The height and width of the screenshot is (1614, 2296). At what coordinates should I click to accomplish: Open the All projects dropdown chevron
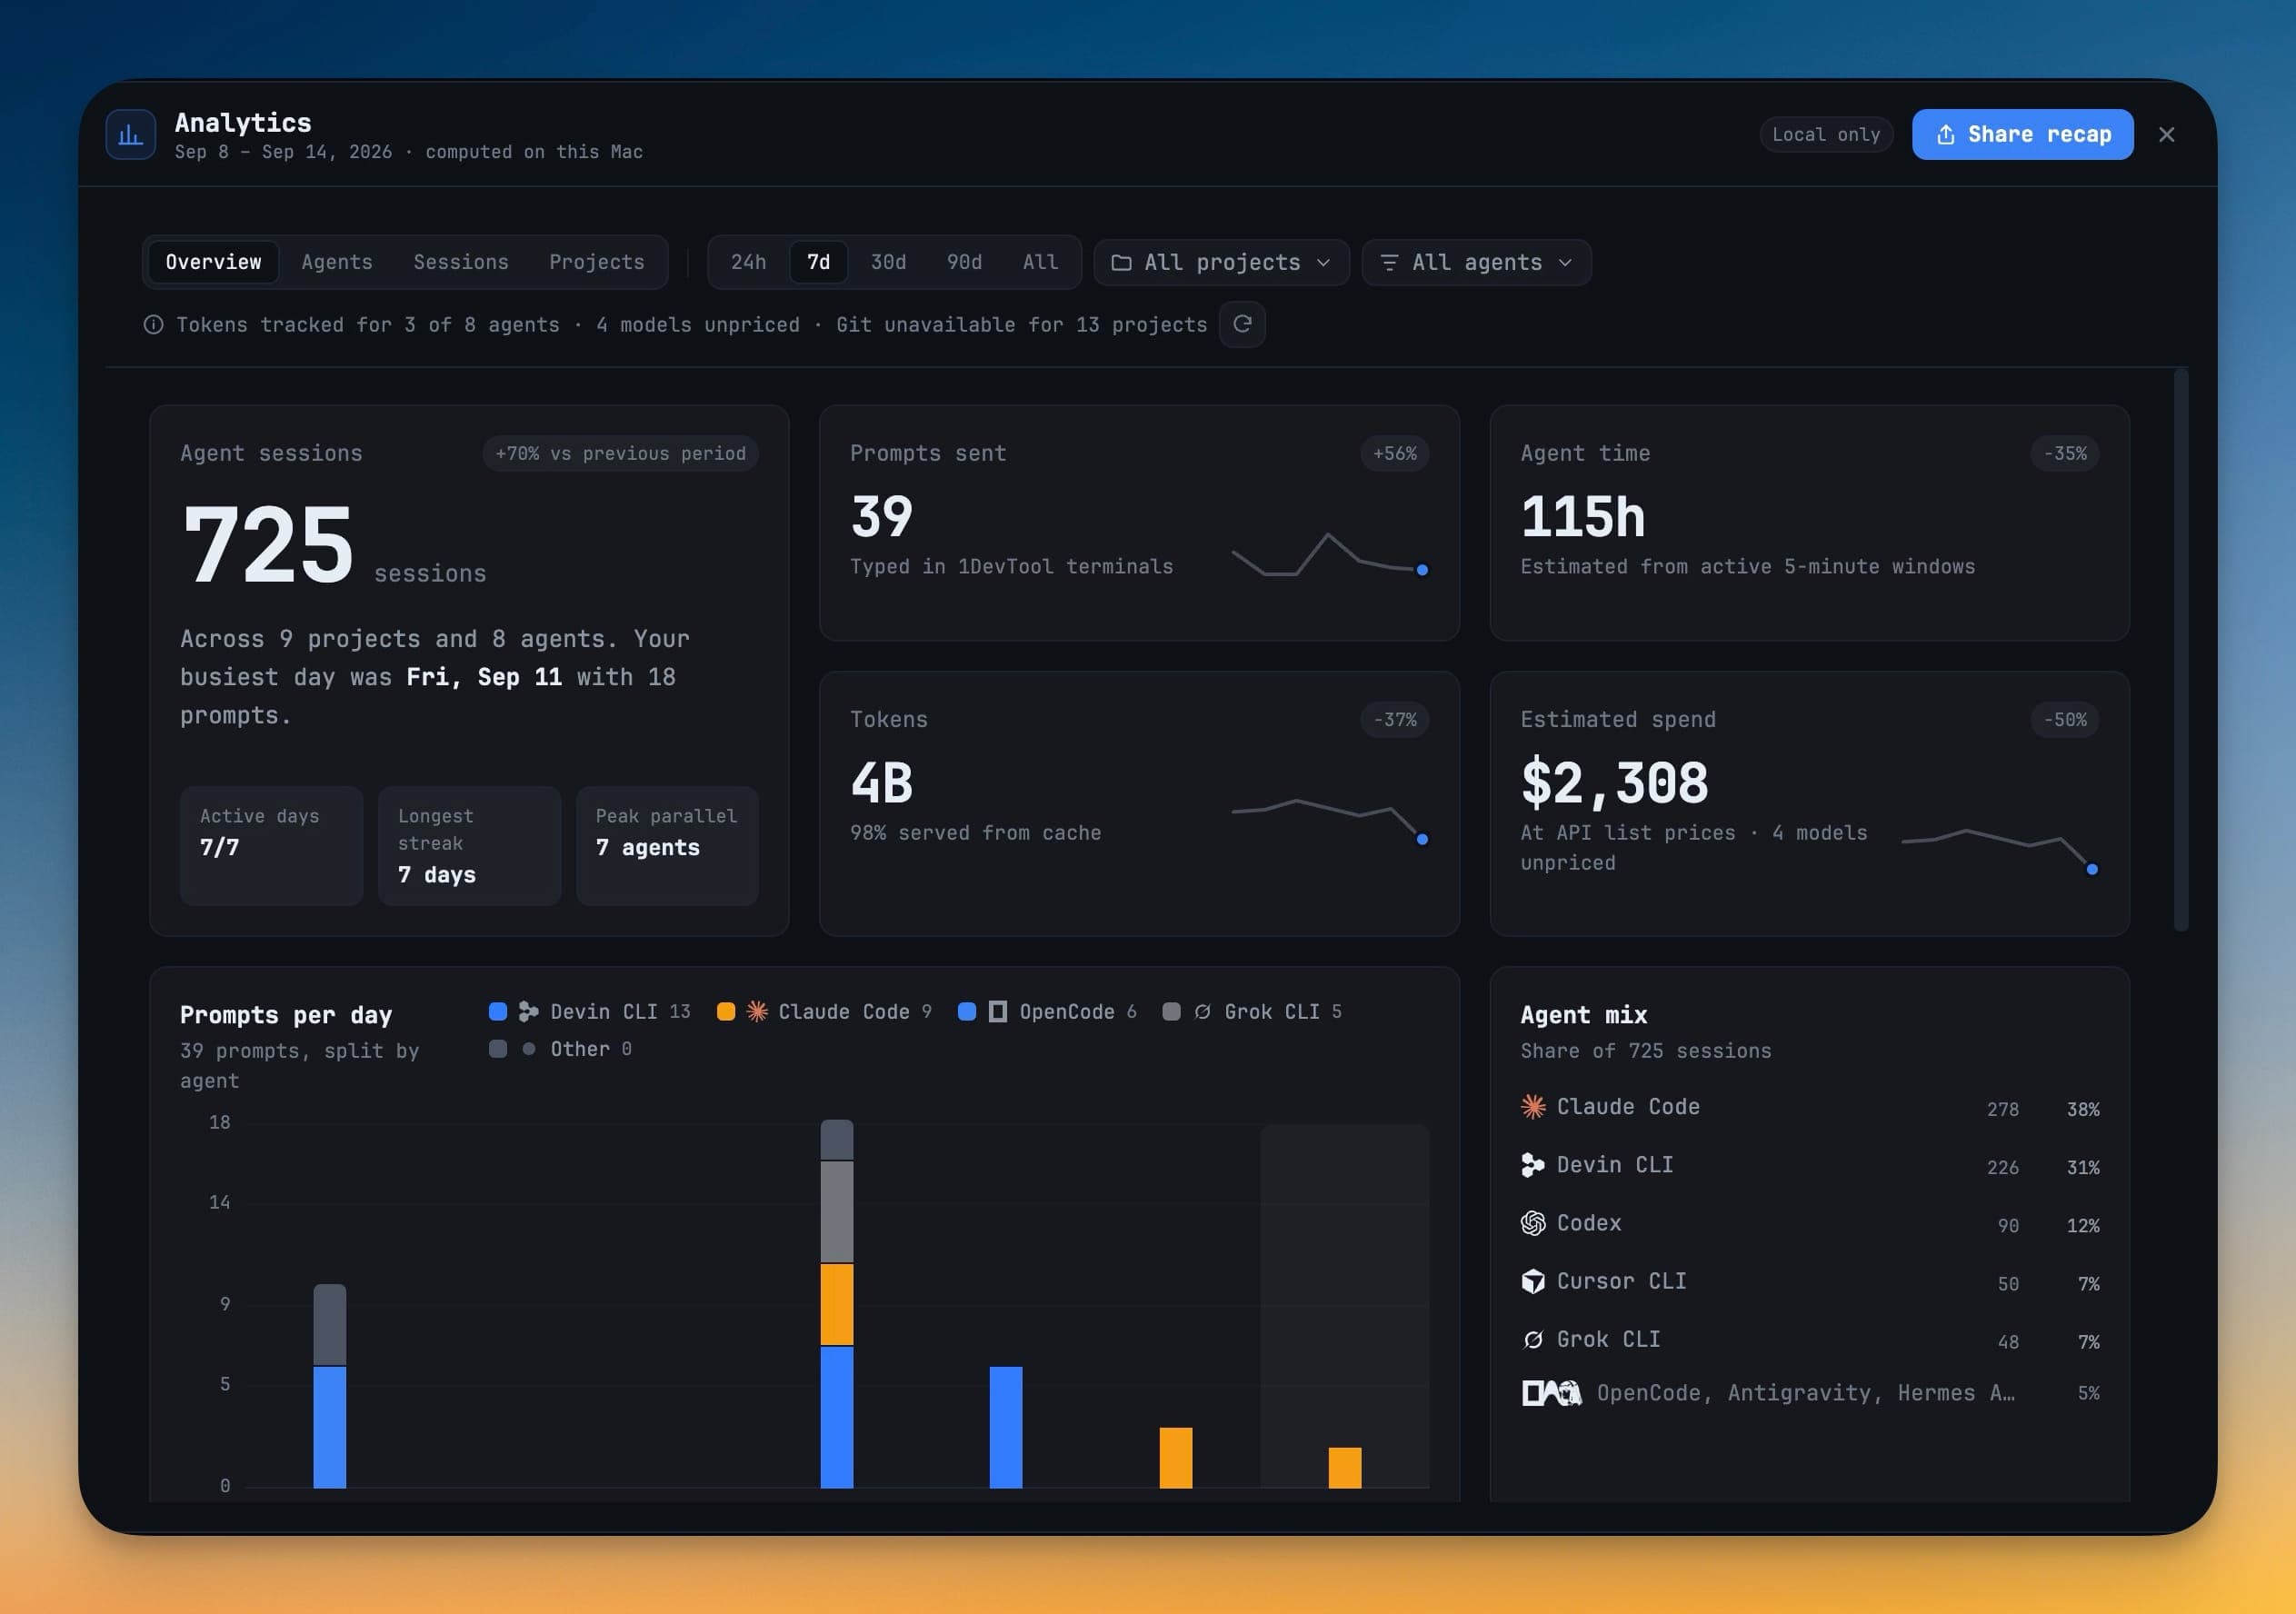(x=1324, y=263)
